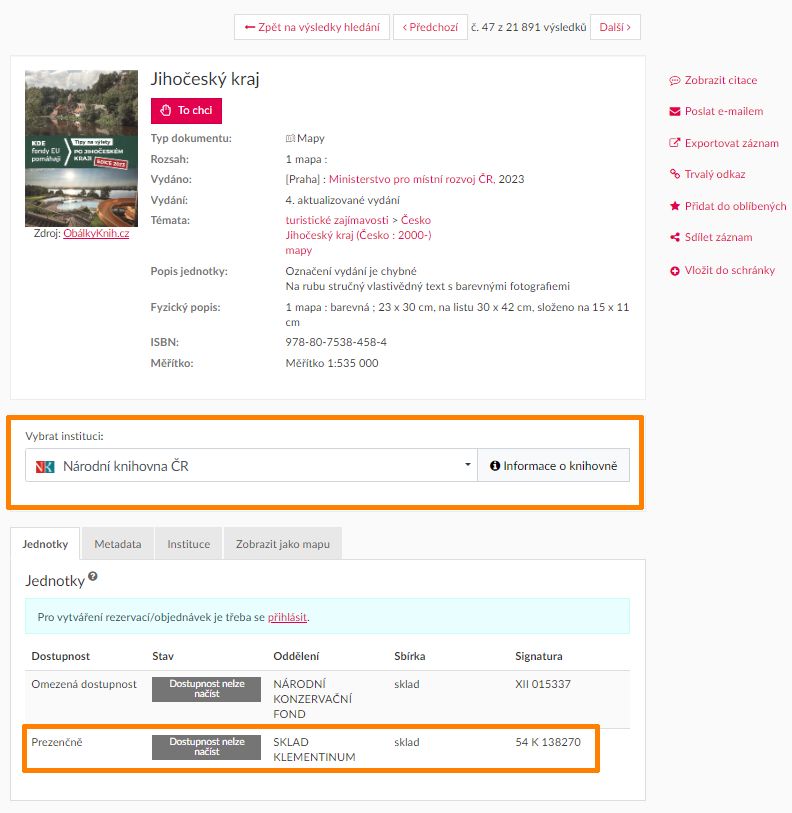Click the Zobrazit citace speech bubble icon

[x=674, y=80]
